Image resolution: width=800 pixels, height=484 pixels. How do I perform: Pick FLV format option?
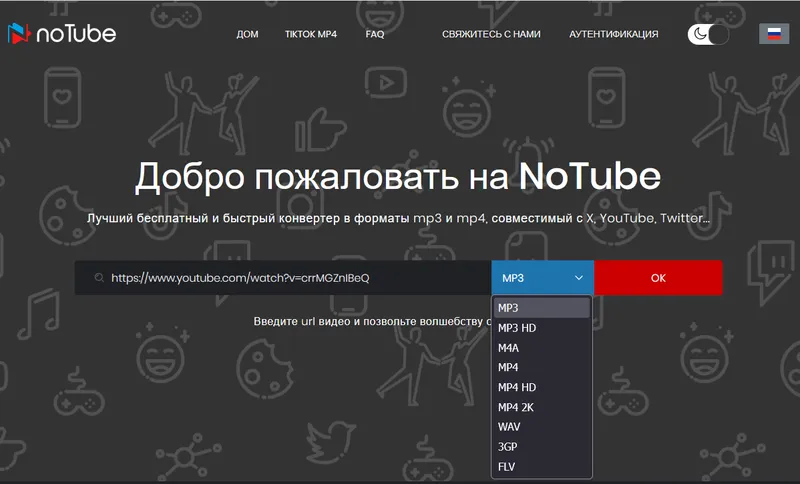pos(542,467)
